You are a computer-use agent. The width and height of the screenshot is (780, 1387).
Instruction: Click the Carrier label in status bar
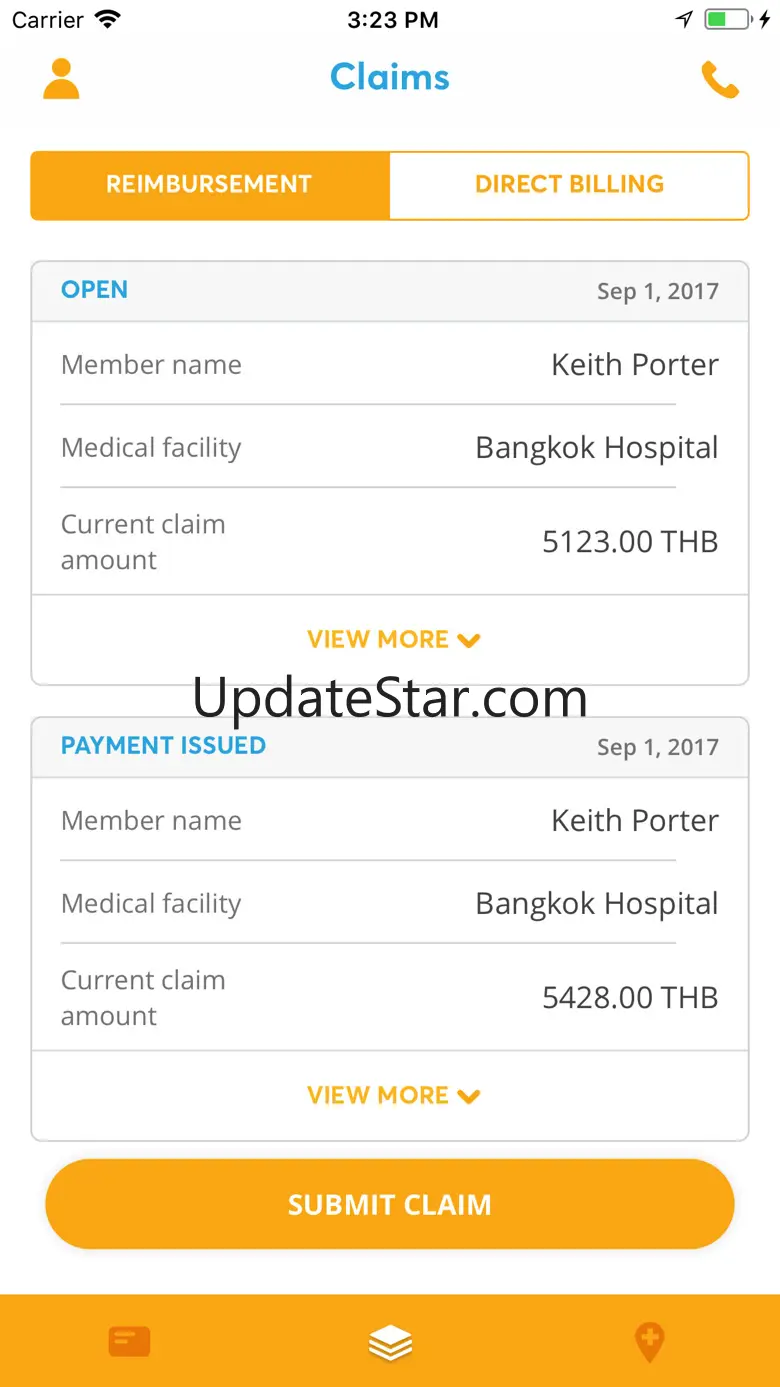point(48,20)
